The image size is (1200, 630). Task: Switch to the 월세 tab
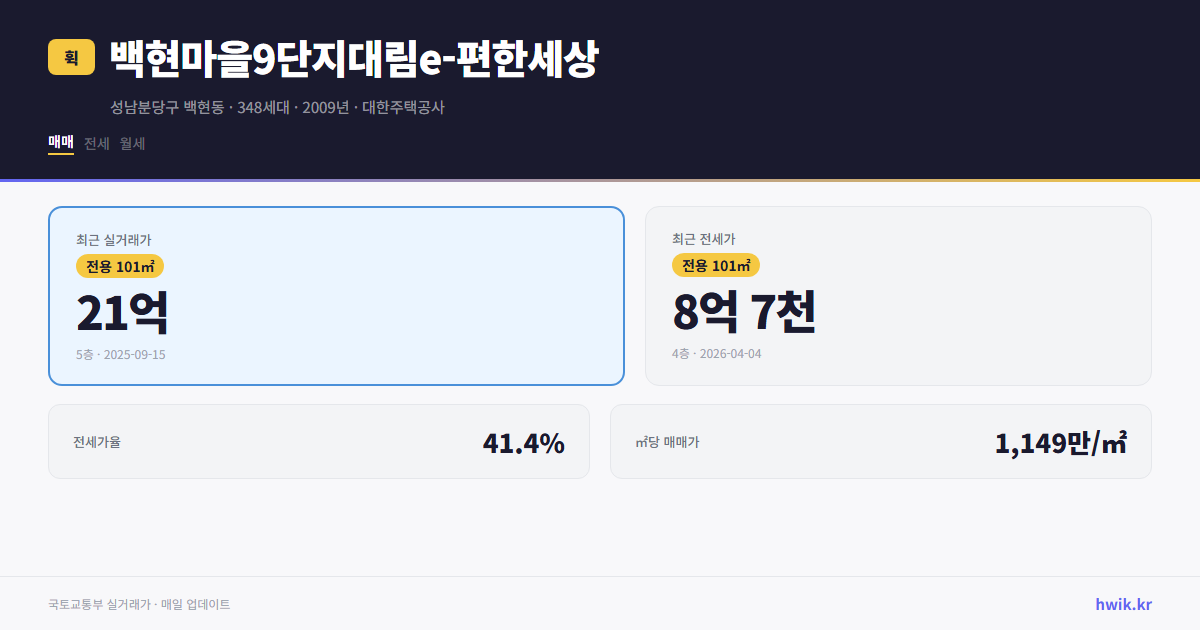pyautogui.click(x=131, y=143)
